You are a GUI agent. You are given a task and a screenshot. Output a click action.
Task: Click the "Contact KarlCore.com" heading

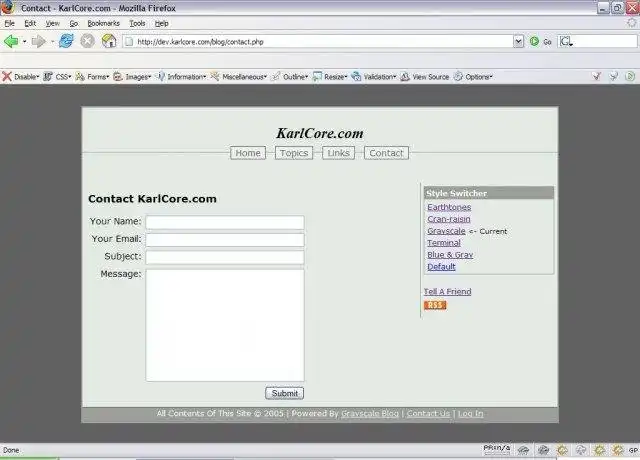click(152, 199)
